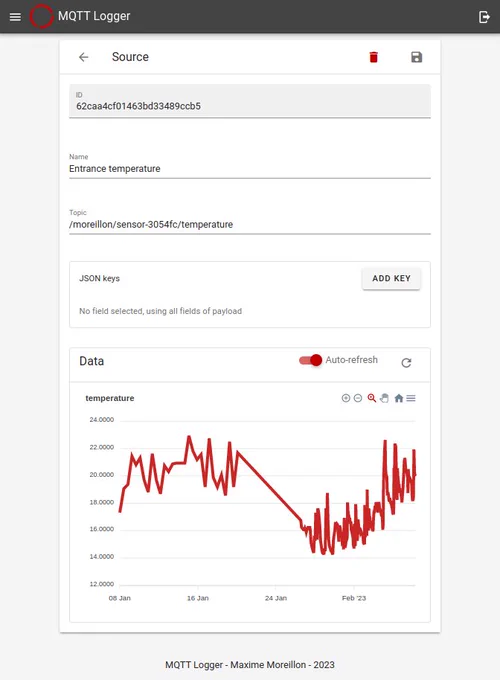This screenshot has width=500, height=680.
Task: Zoom out on the temperature chart
Action: click(358, 398)
